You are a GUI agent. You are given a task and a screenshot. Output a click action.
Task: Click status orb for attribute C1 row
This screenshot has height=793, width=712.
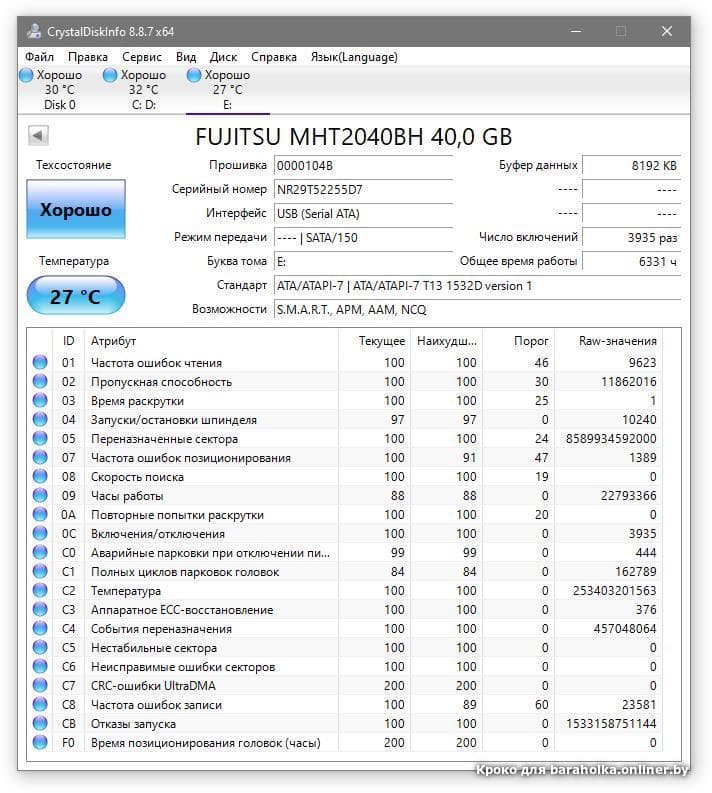[40, 571]
